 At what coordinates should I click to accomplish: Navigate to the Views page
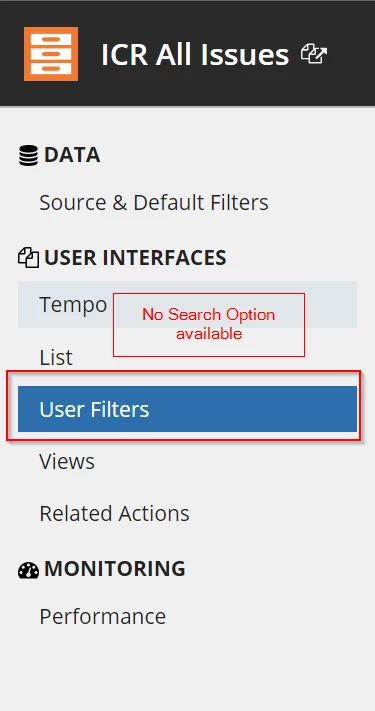67,462
